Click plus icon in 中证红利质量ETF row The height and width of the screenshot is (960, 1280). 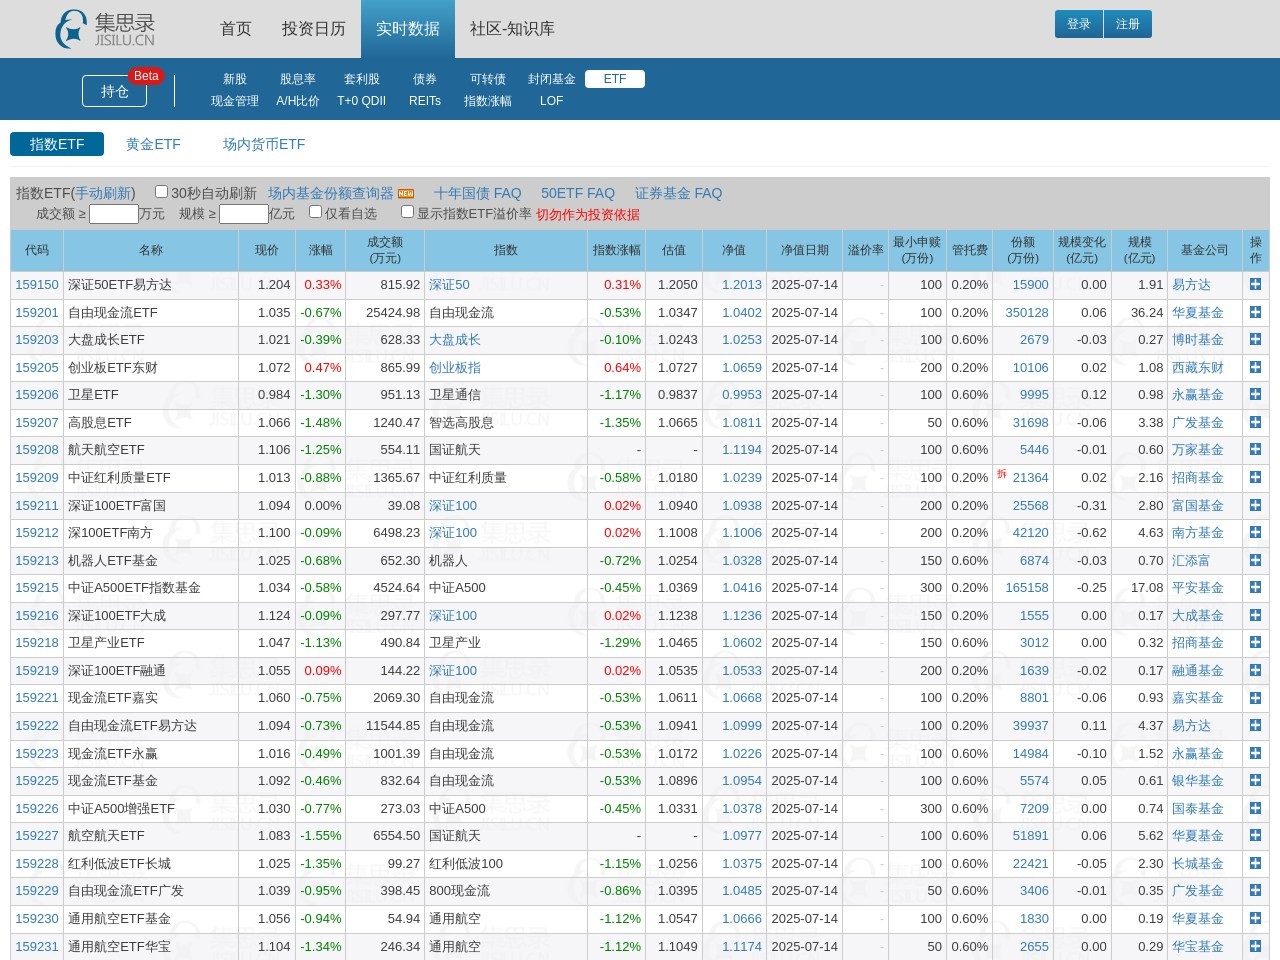1255,478
